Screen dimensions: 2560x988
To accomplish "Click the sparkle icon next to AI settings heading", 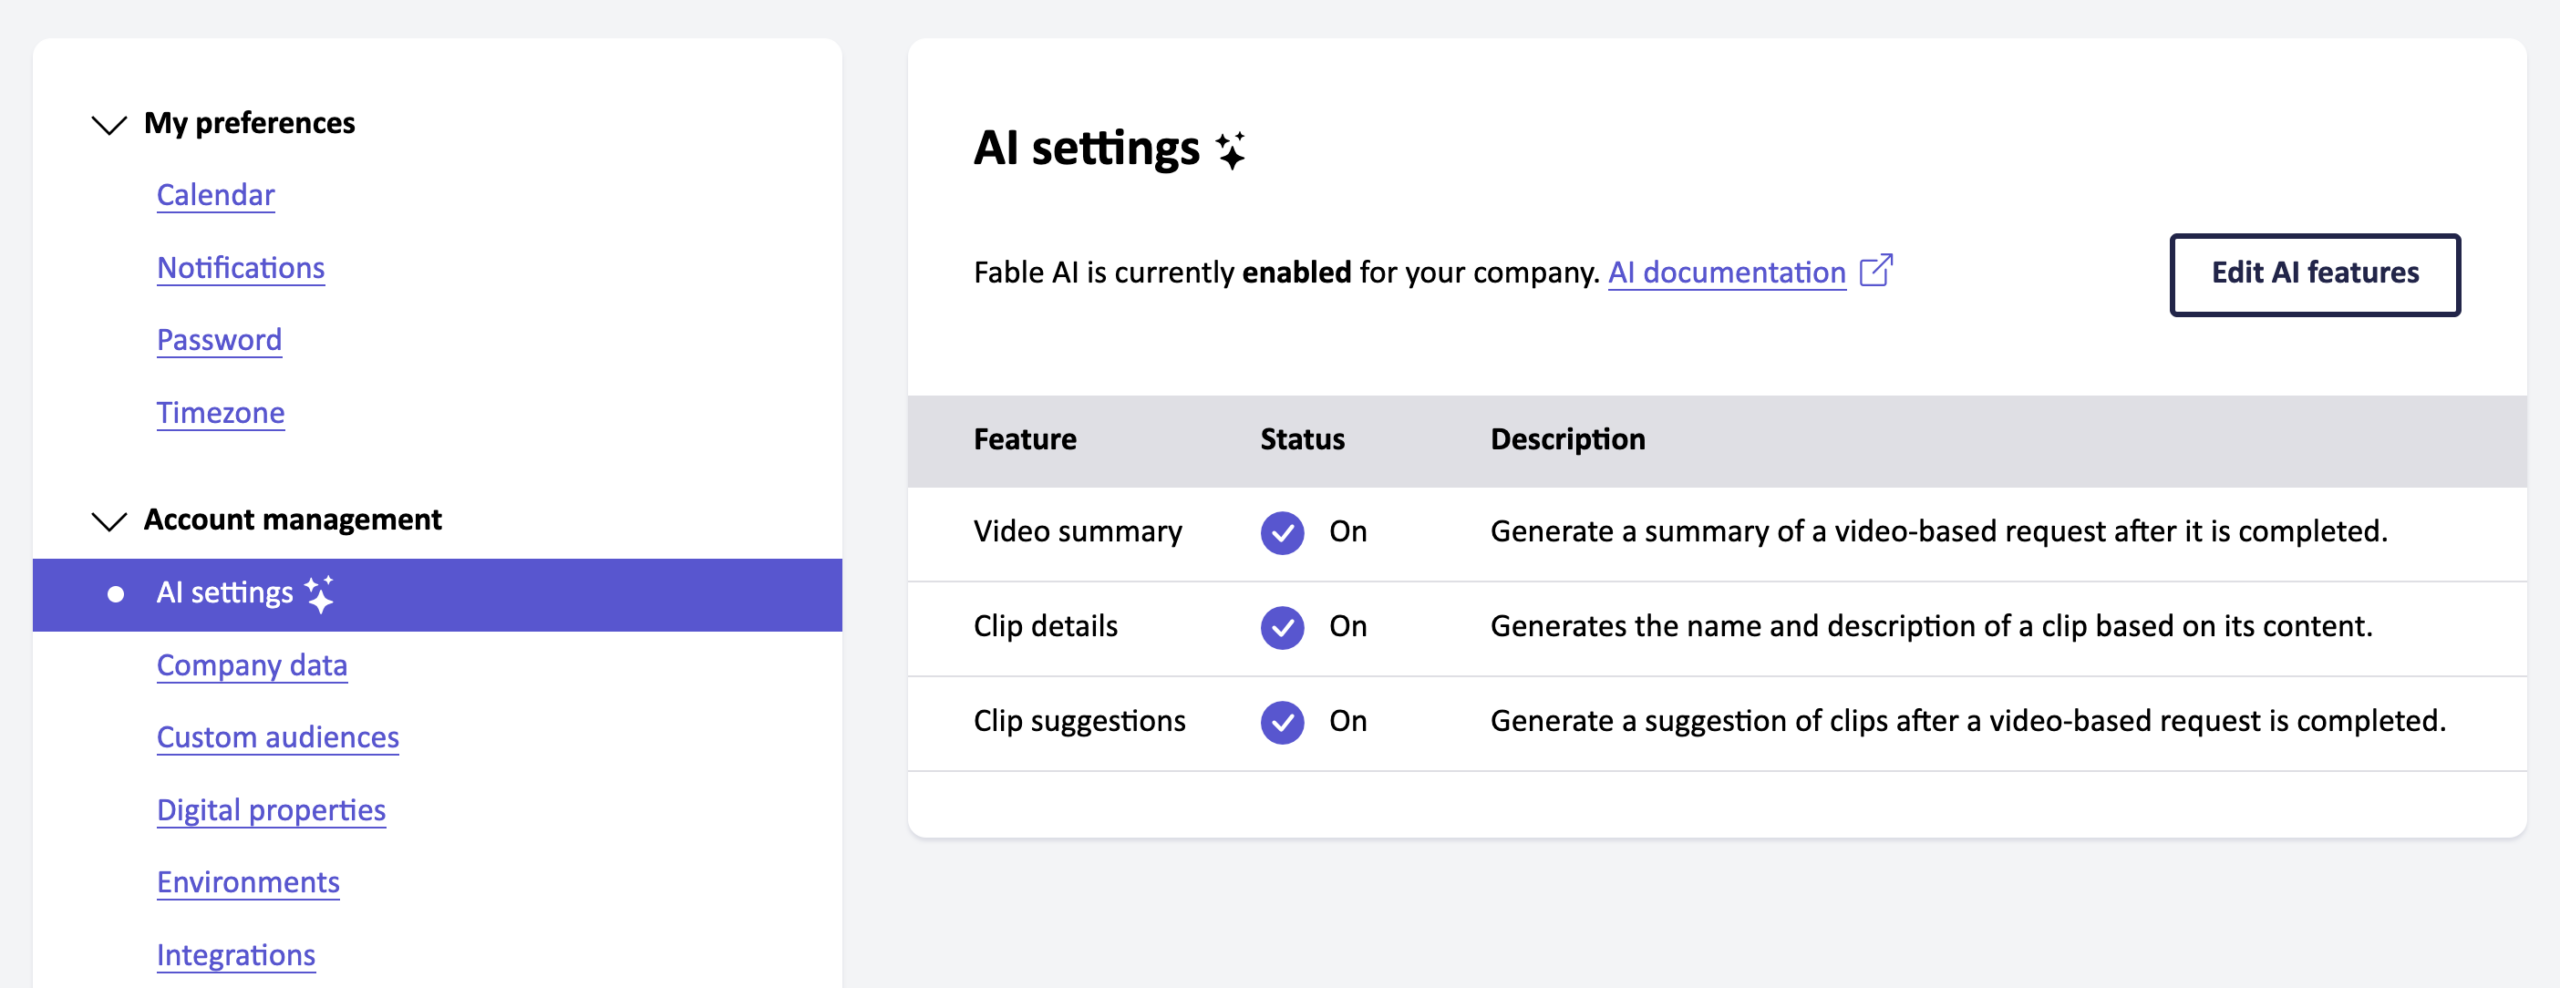I will [x=1231, y=150].
